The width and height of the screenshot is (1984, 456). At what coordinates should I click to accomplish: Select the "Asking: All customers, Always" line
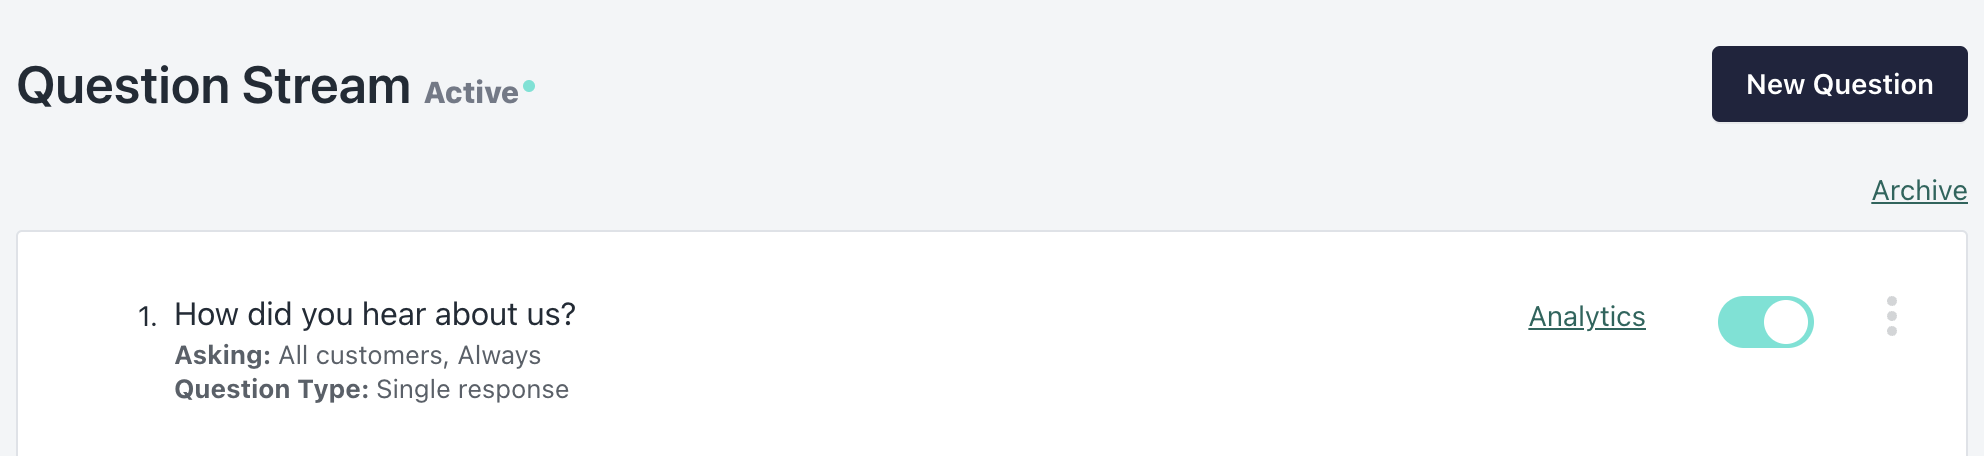click(358, 355)
